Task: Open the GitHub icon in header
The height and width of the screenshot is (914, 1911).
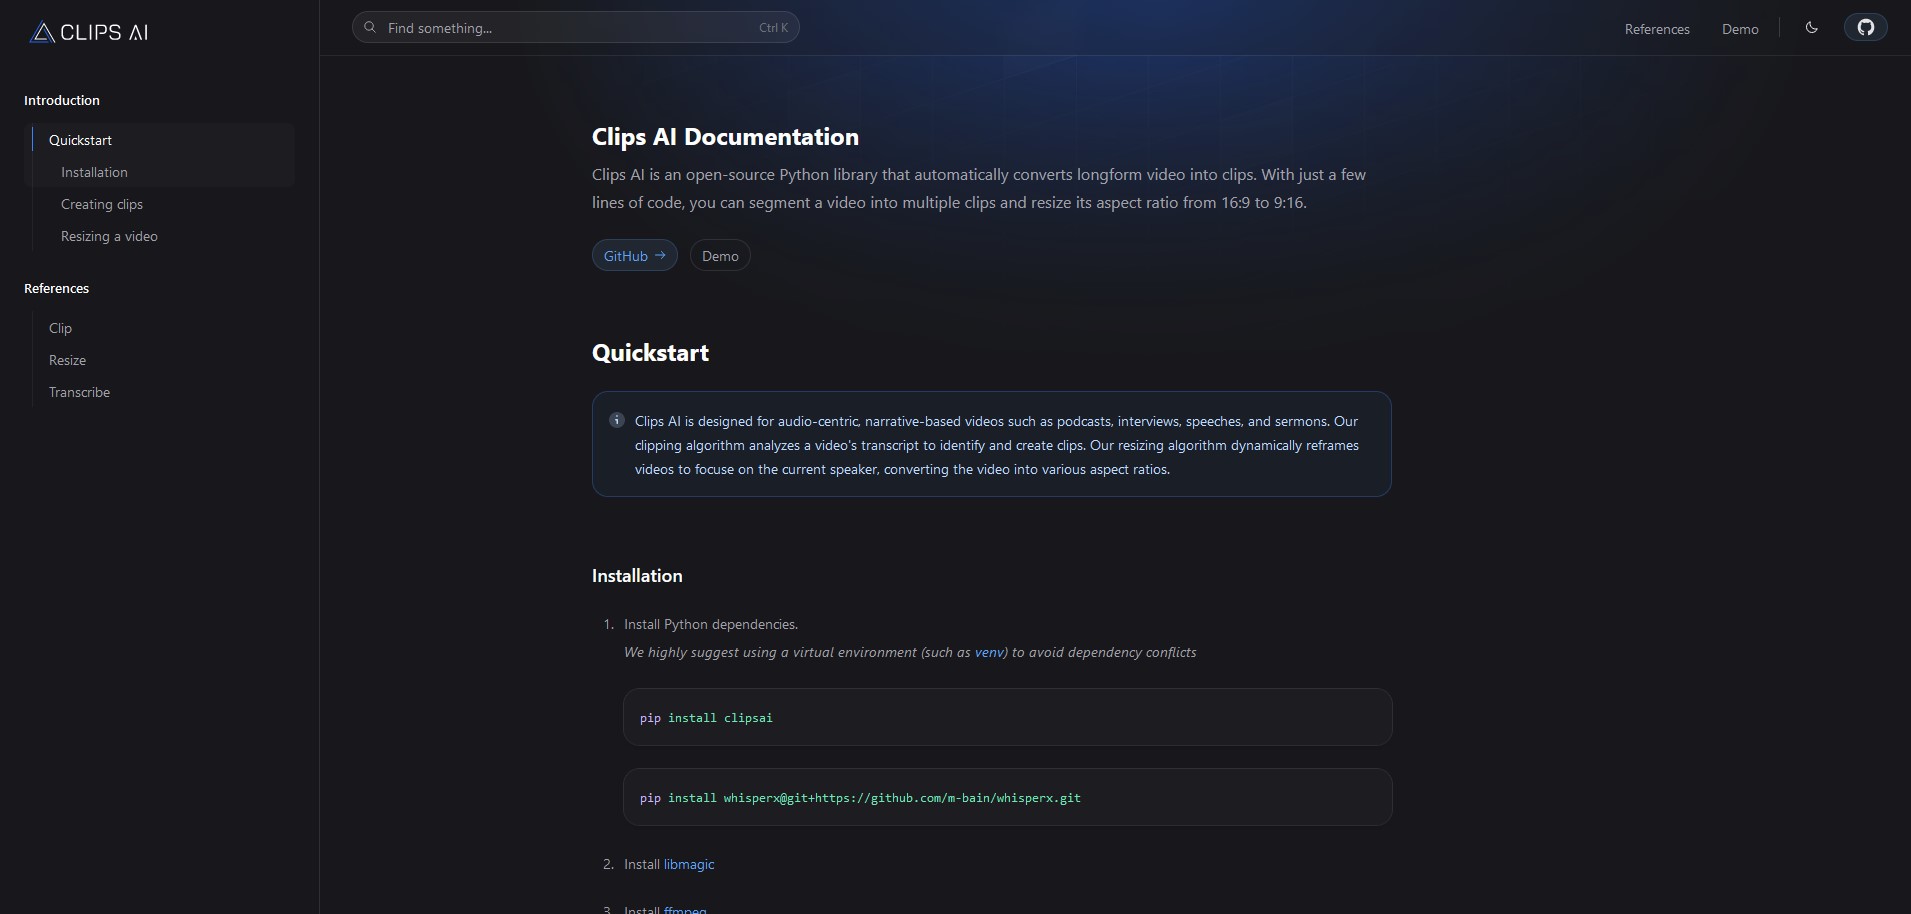Action: coord(1865,27)
